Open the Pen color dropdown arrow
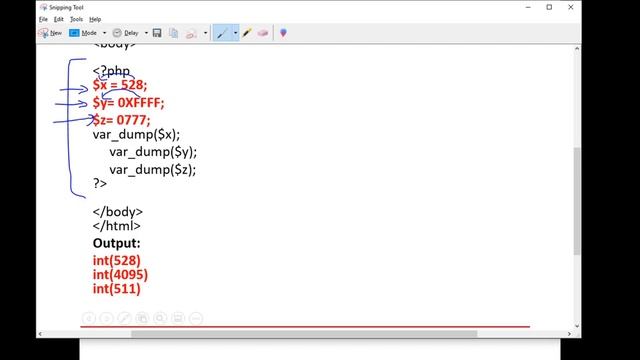The height and width of the screenshot is (360, 640). [x=236, y=33]
